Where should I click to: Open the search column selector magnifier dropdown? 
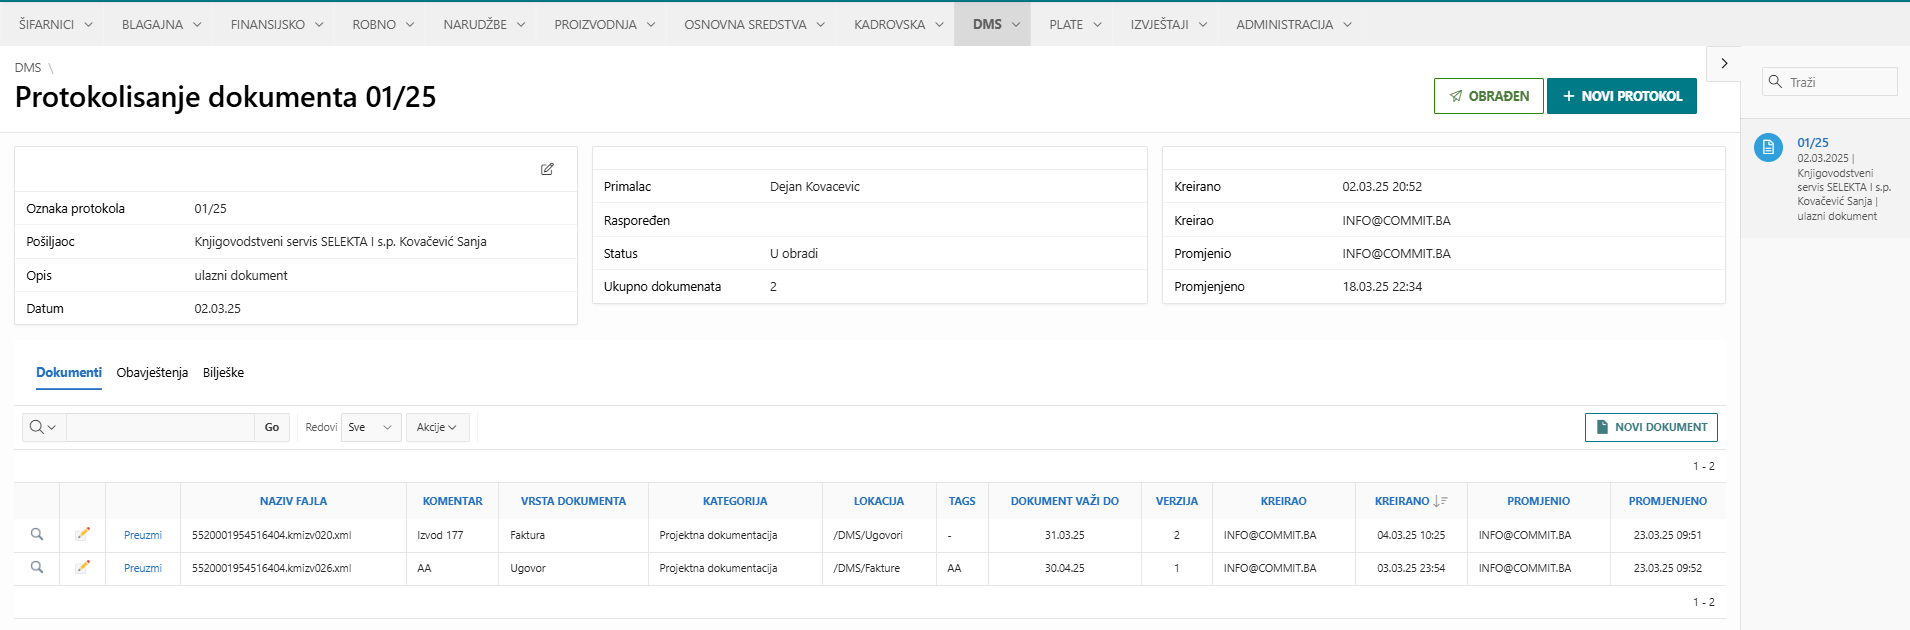(x=42, y=427)
